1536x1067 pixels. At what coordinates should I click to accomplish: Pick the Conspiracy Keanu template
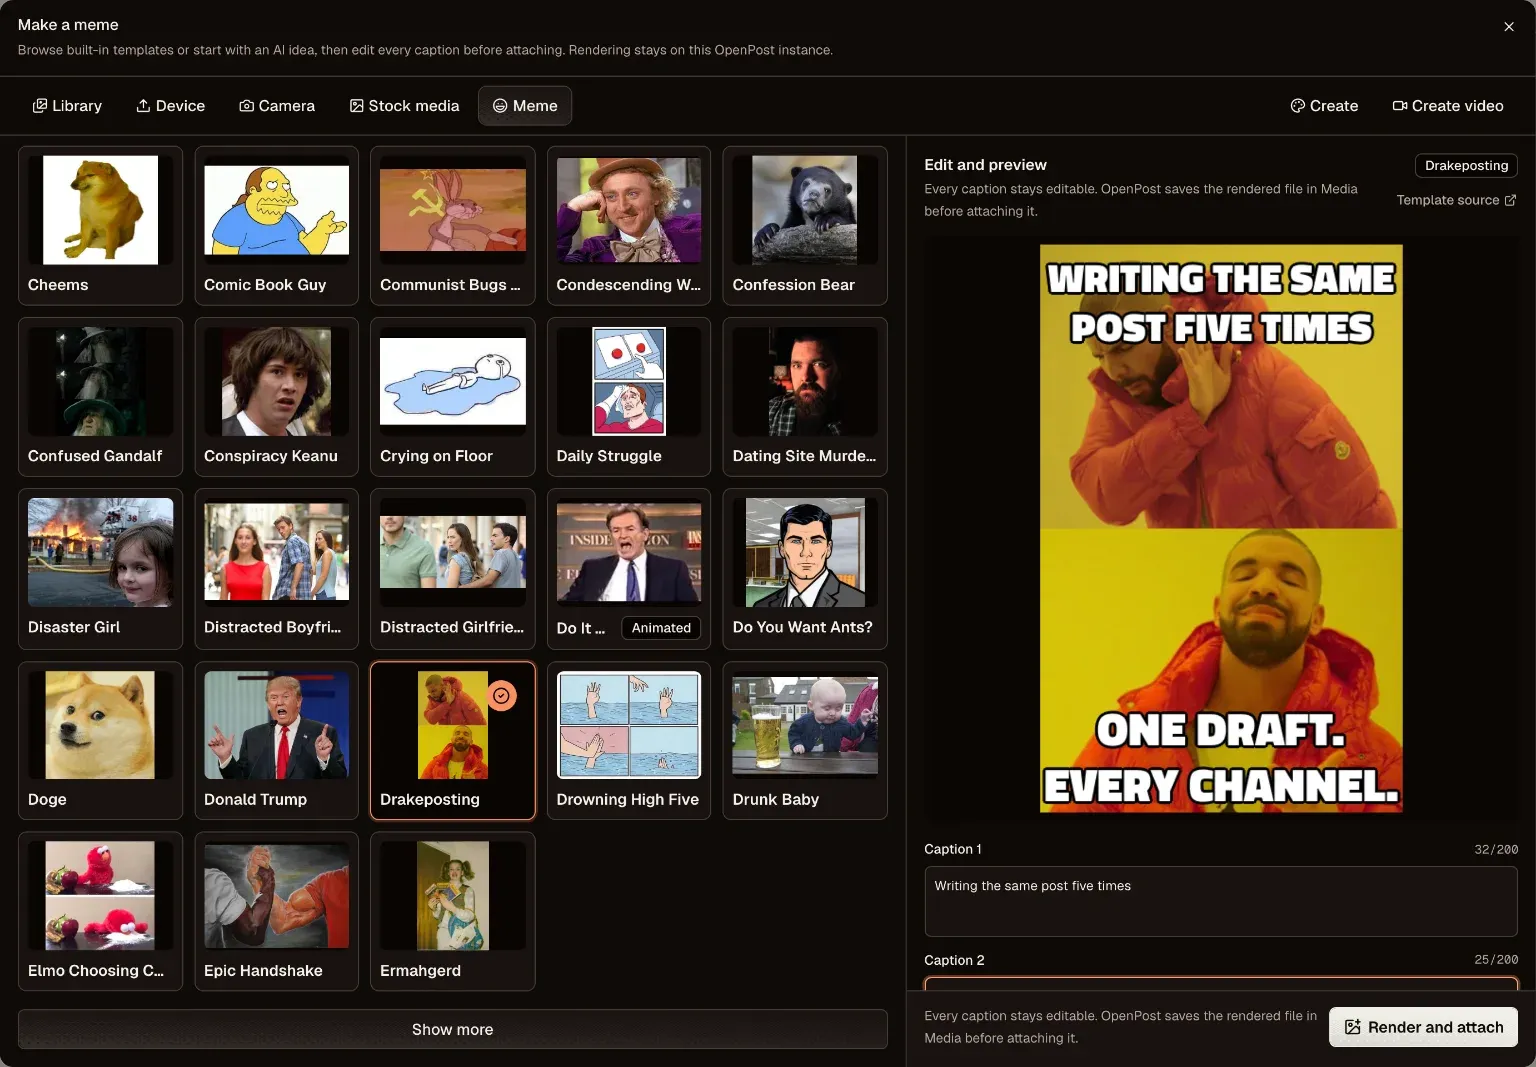pyautogui.click(x=276, y=396)
